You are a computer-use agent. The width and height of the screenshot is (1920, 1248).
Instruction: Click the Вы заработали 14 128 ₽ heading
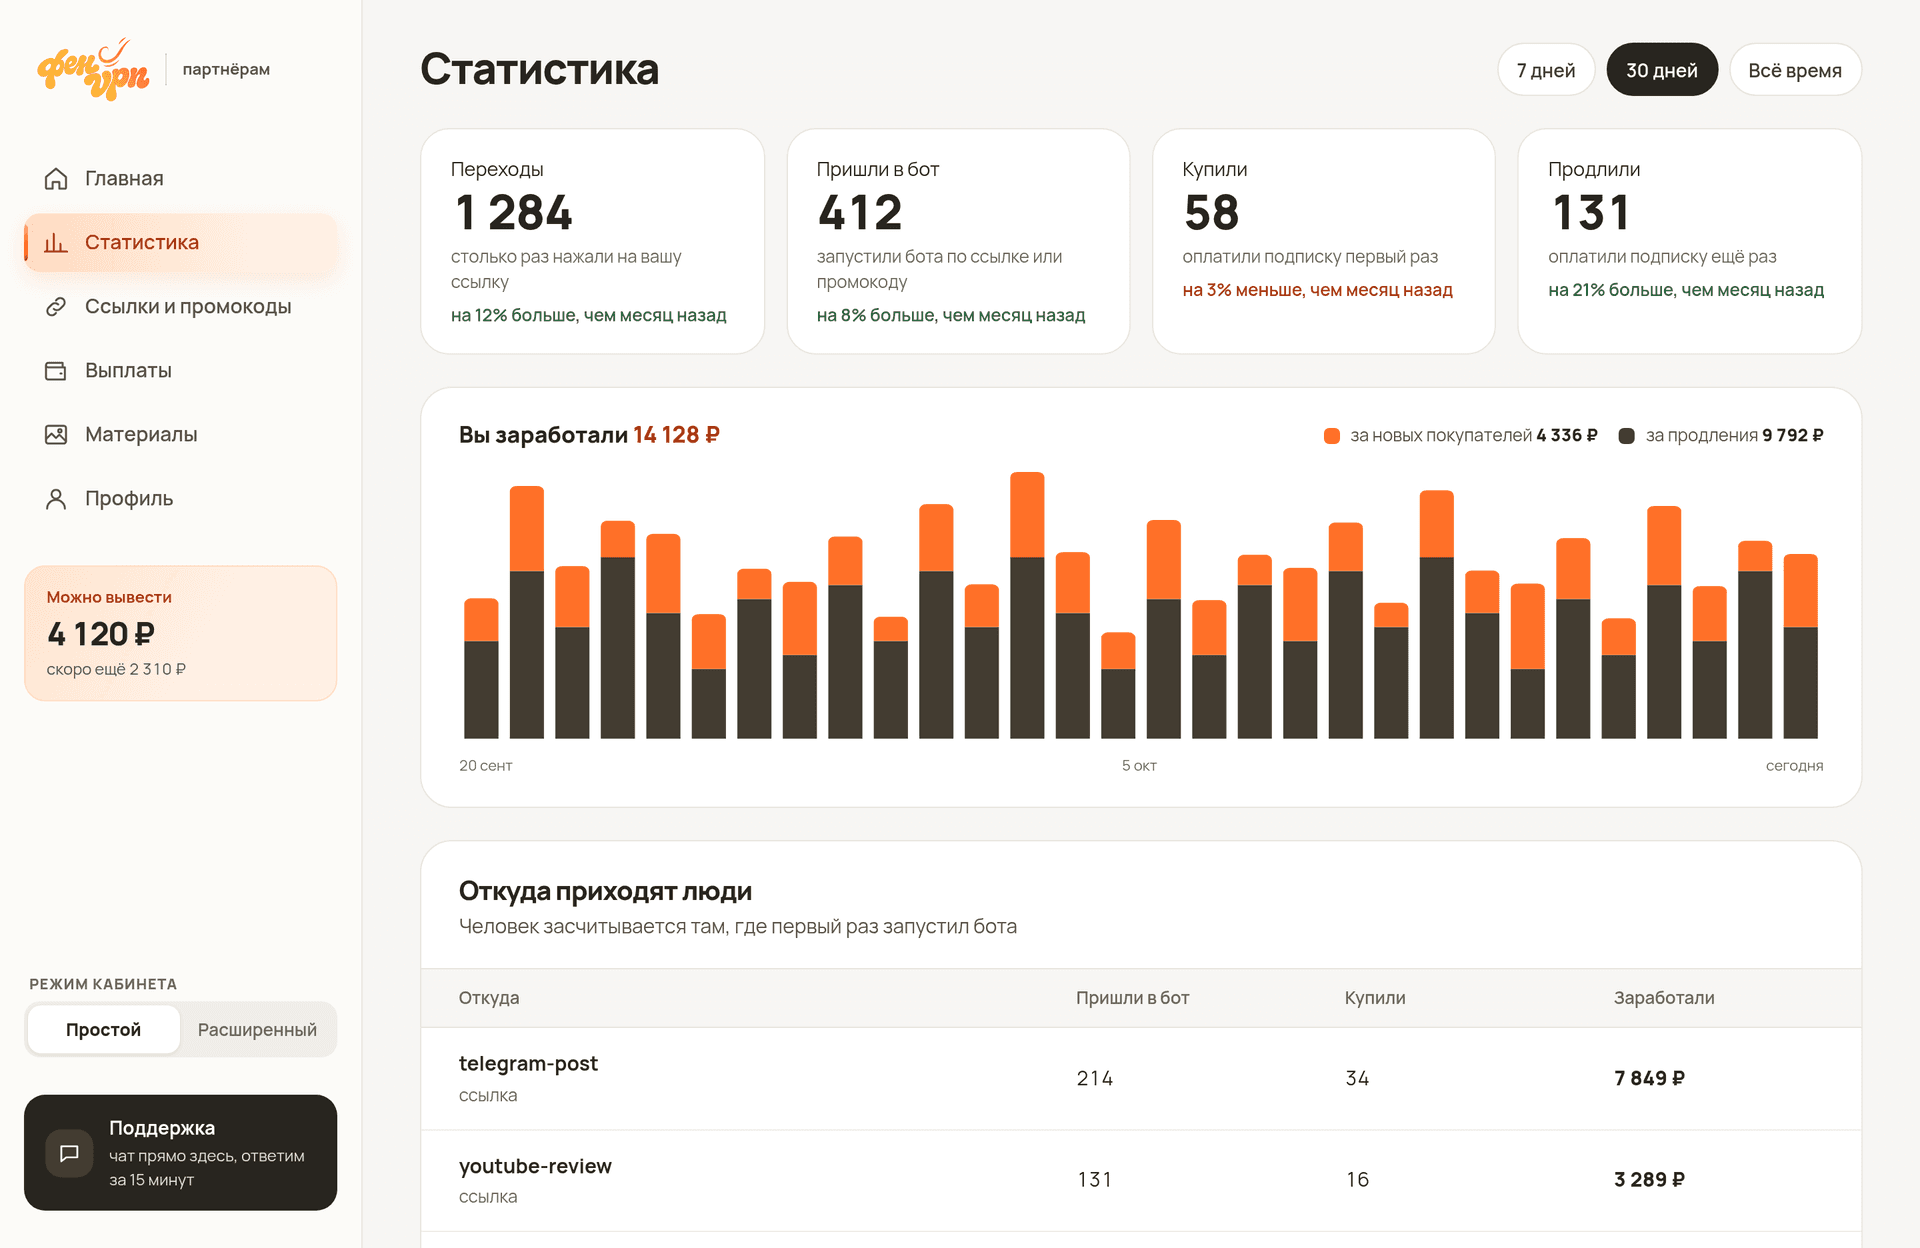(x=589, y=435)
